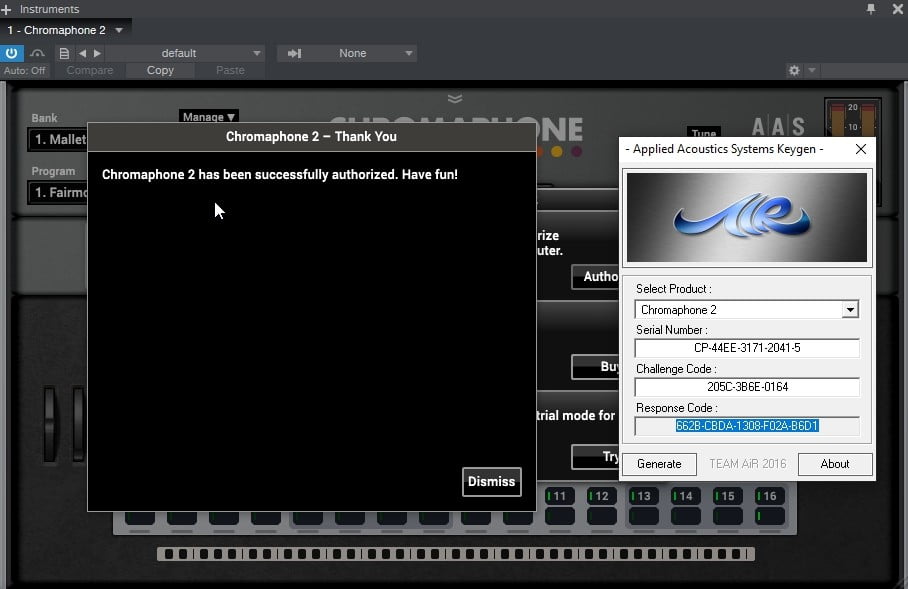Viewport: 908px width, 589px height.
Task: Select pad number 14
Action: pos(686,496)
